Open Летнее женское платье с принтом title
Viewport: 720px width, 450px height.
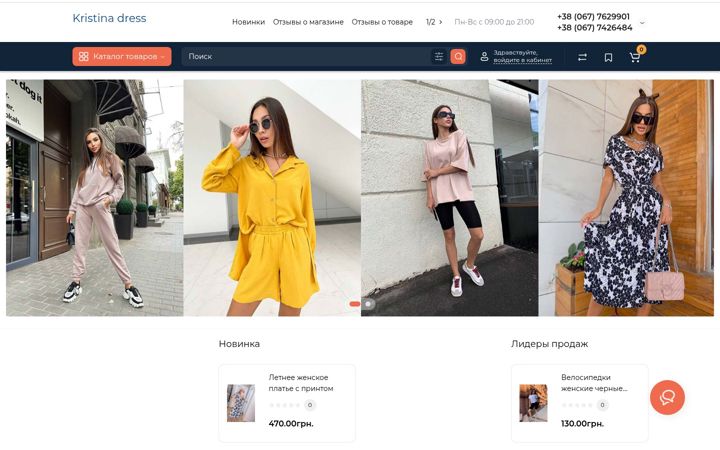(x=301, y=383)
